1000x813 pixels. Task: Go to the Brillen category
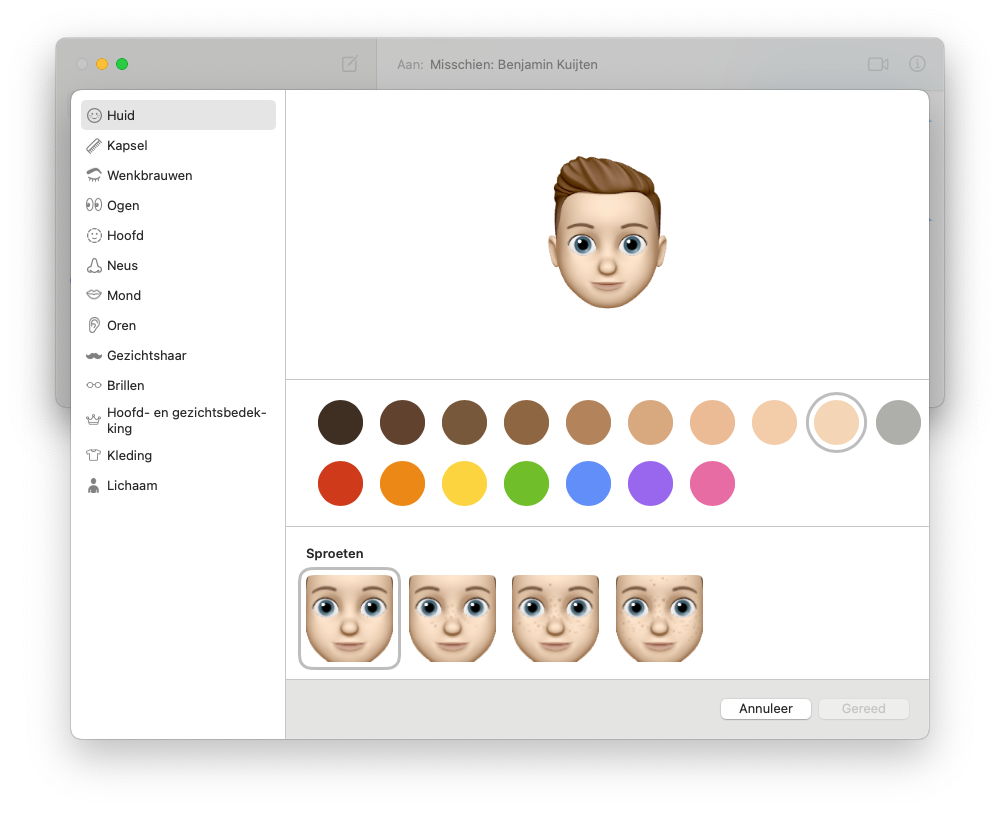point(179,385)
